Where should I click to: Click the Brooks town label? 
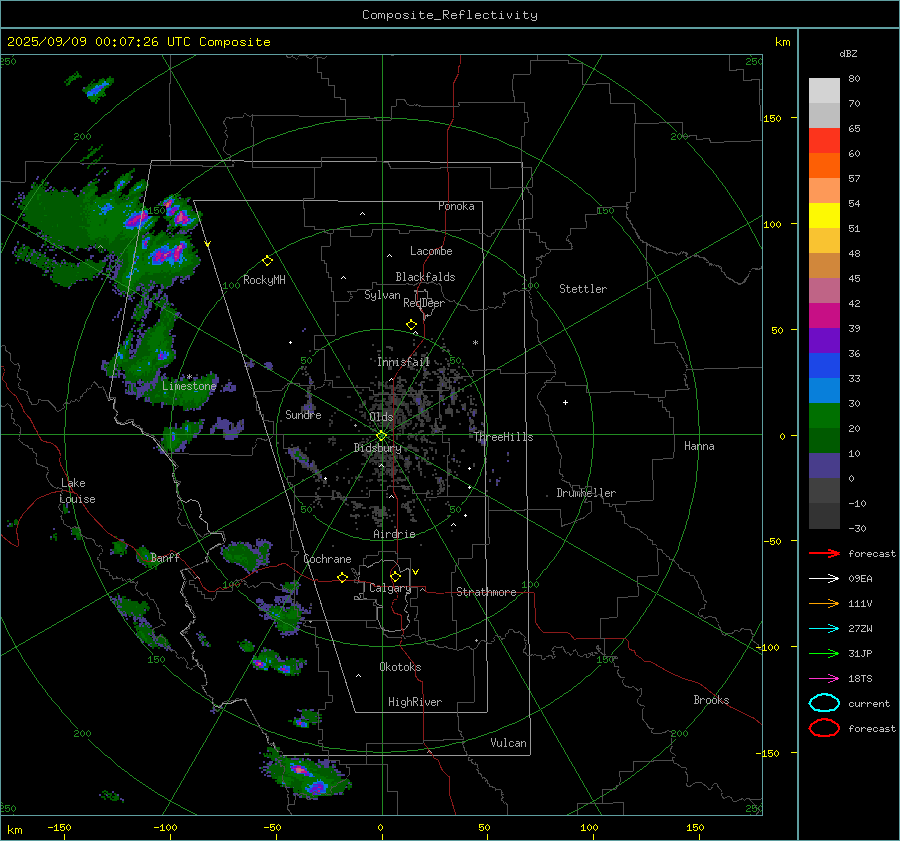[711, 700]
